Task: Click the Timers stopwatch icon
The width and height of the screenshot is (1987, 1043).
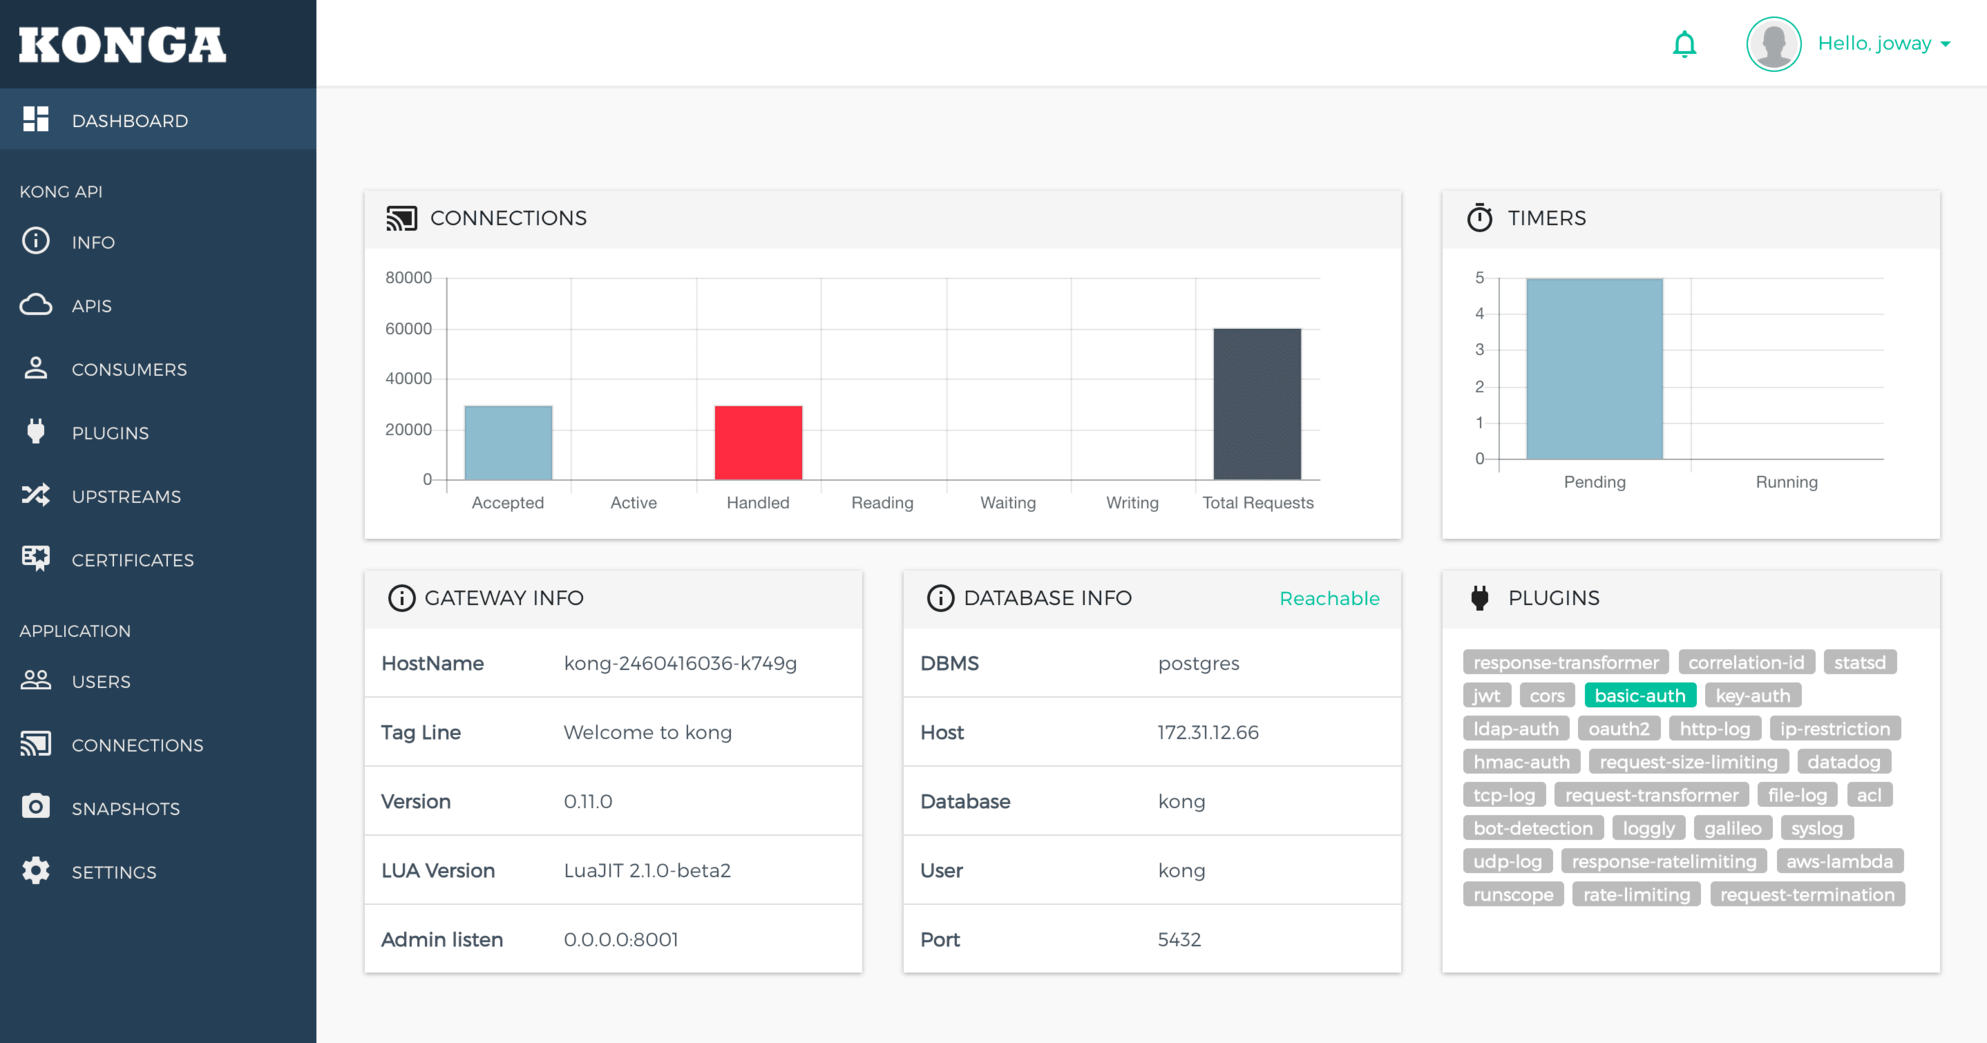Action: coord(1480,217)
